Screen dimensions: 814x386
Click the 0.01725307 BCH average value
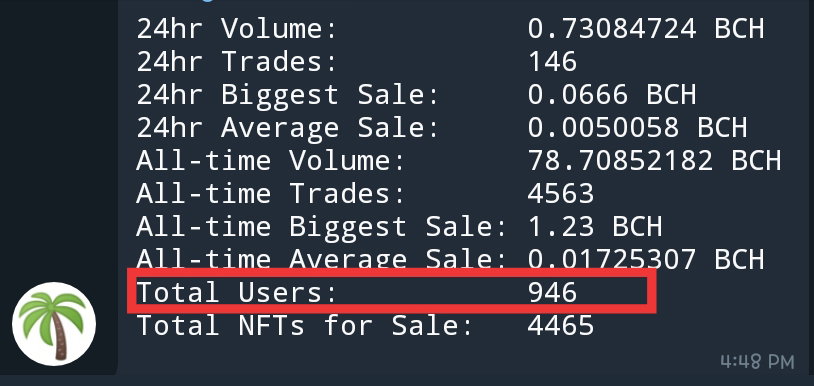point(646,258)
